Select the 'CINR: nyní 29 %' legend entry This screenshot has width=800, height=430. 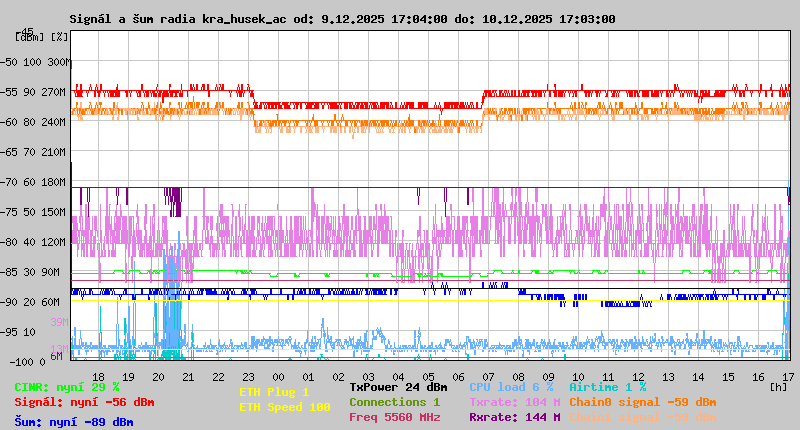pyautogui.click(x=67, y=387)
